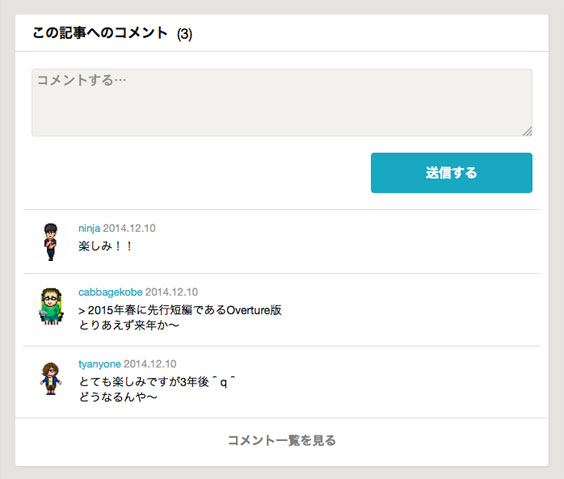Click the text とりあえず来年か〜

click(129, 325)
